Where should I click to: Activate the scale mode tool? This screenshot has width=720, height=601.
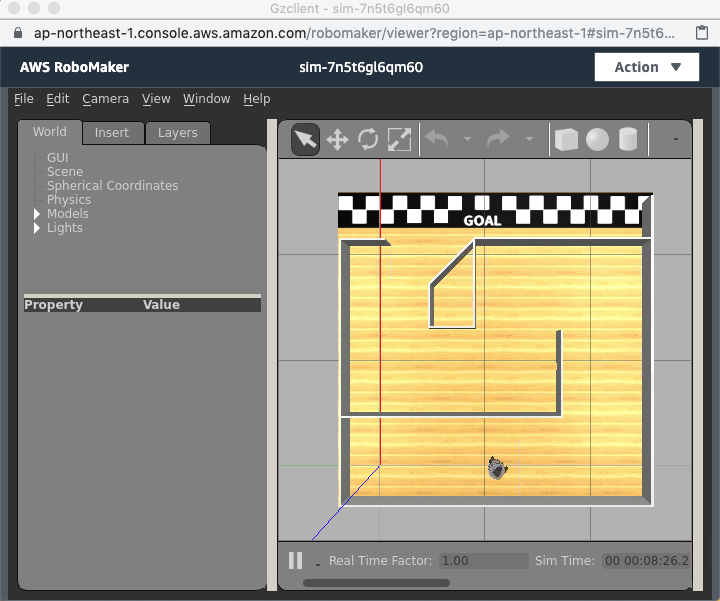399,140
